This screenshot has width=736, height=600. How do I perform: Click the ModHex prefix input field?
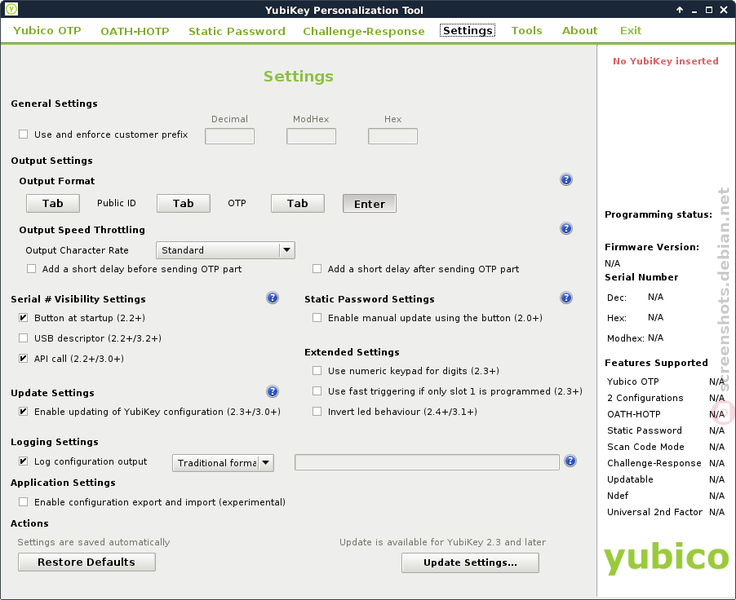point(311,136)
